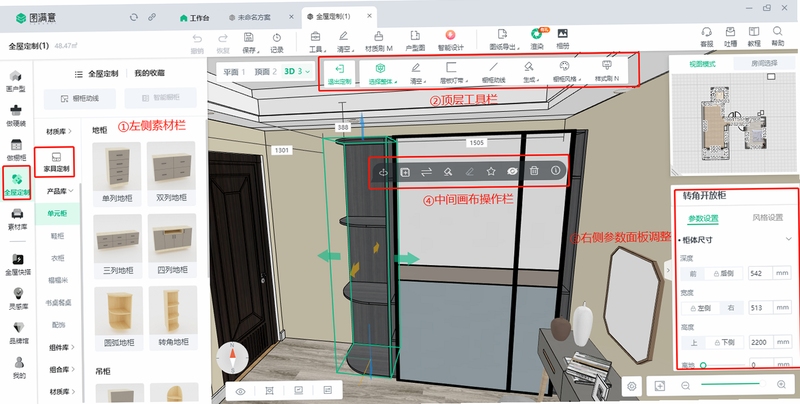Click the zoom-out magnifier icon
The height and width of the screenshot is (404, 800).
click(685, 386)
